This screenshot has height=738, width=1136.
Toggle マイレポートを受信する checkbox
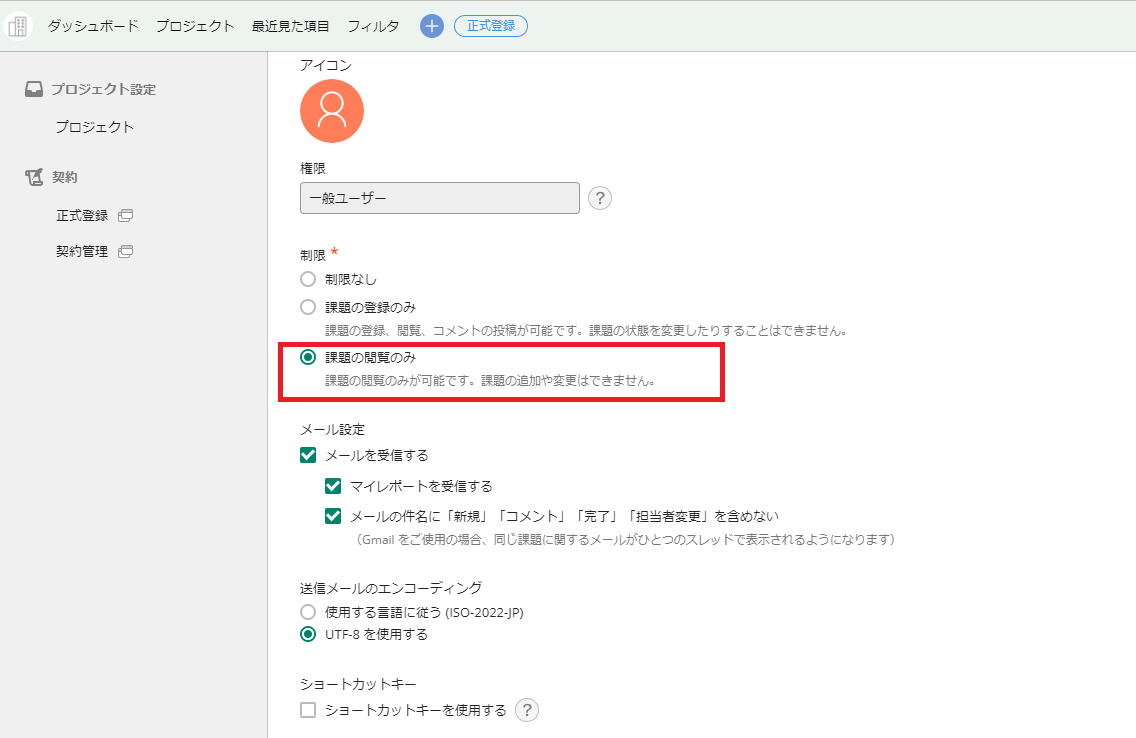point(333,486)
